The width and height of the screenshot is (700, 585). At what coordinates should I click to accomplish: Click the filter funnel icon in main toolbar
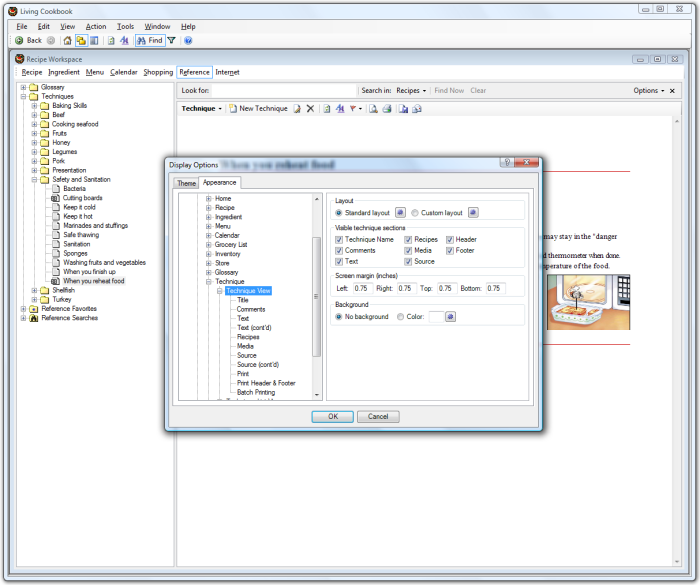(171, 41)
